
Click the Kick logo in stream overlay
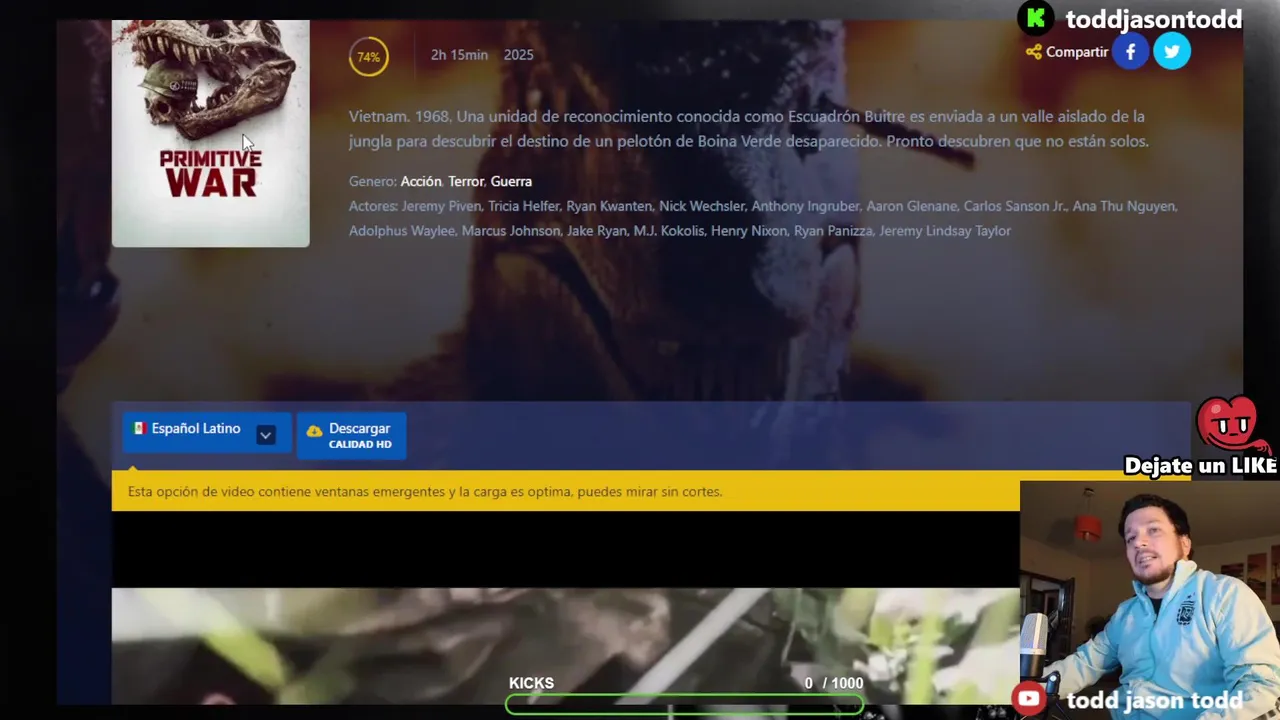pos(1036,18)
